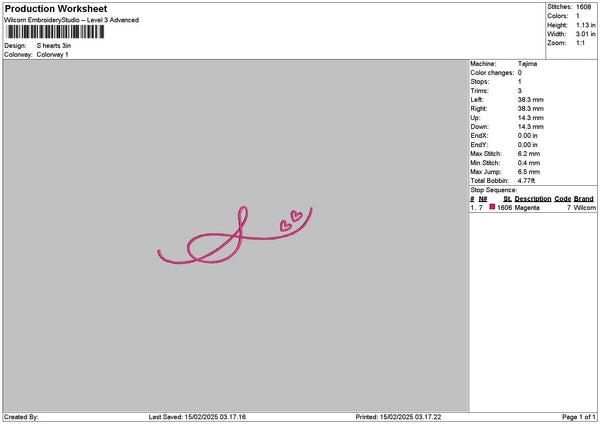The image size is (600, 424).
Task: Select the EndX value 0.00 in
Action: point(528,136)
